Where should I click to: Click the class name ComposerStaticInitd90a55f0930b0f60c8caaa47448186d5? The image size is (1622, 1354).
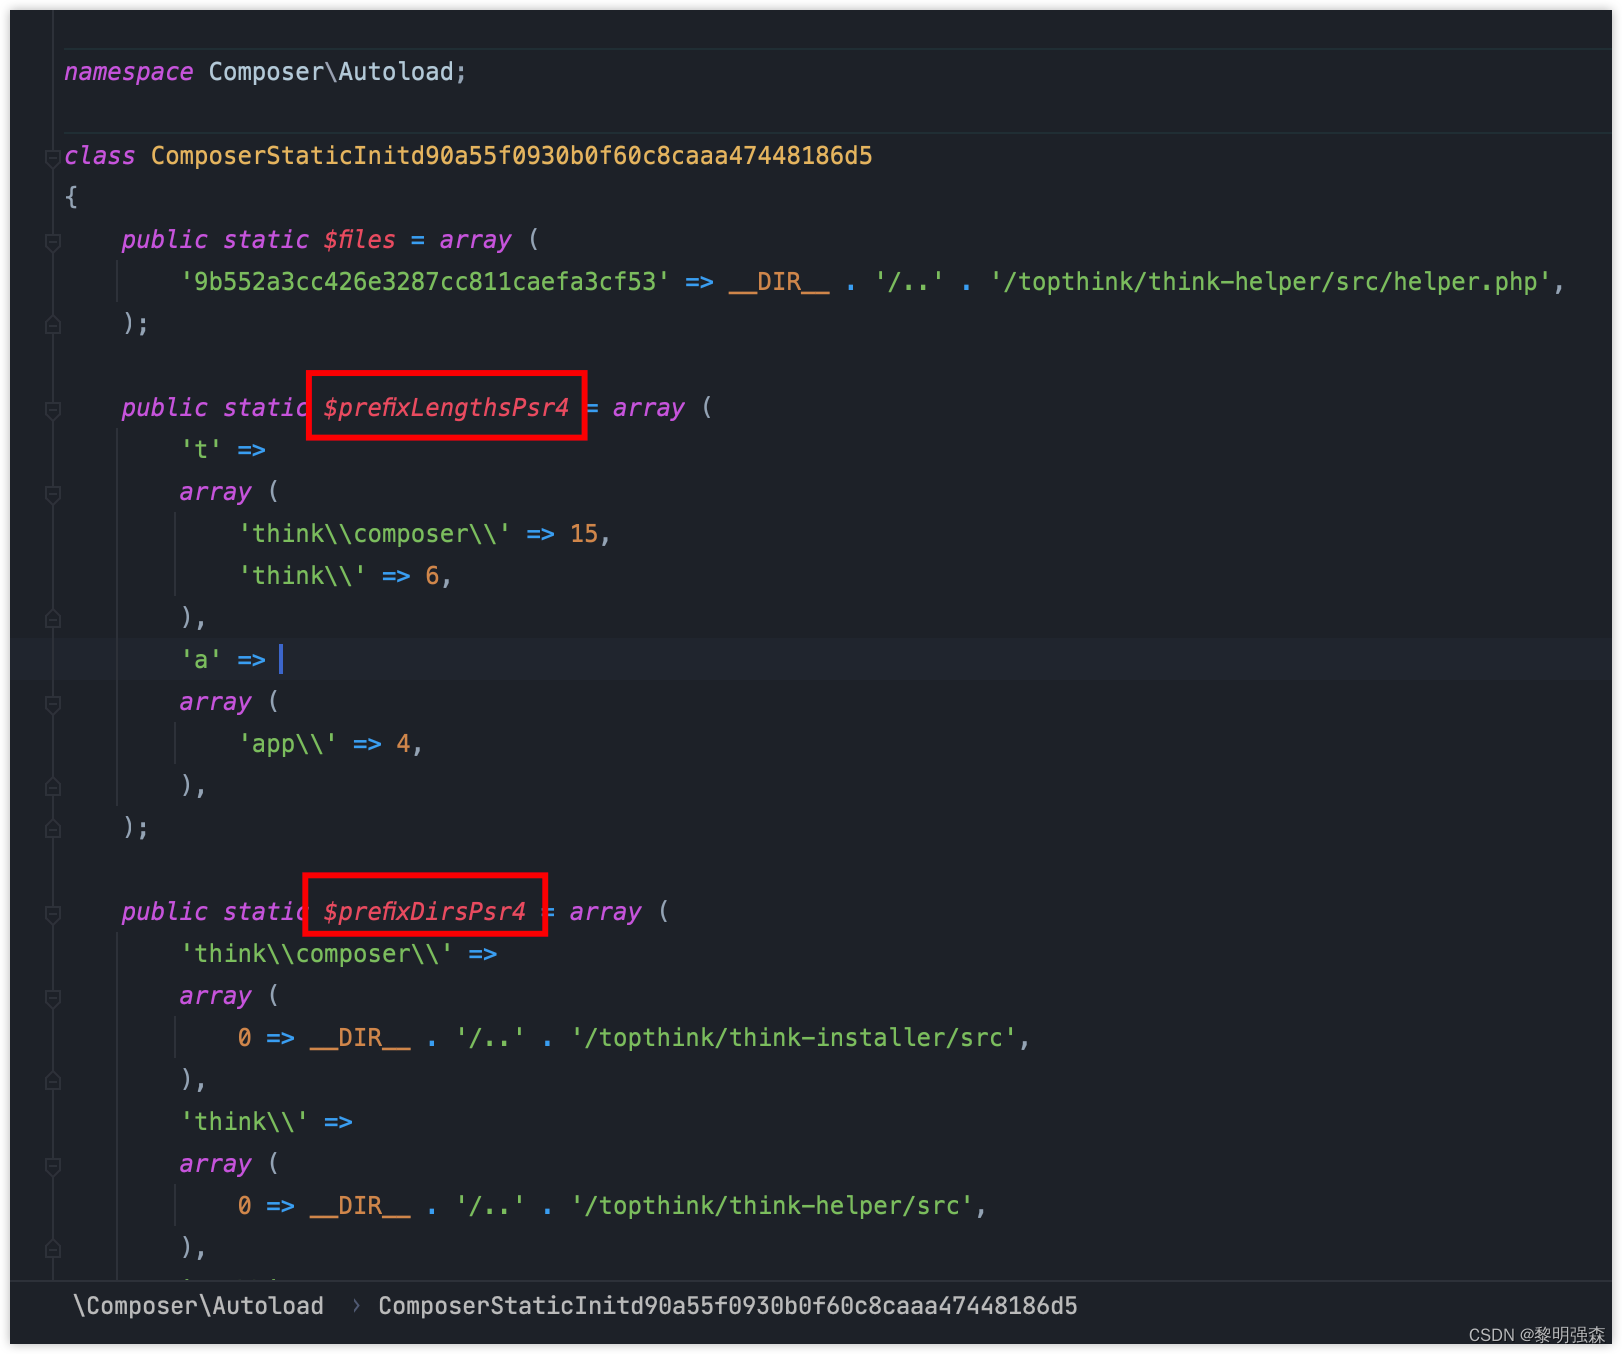click(x=511, y=156)
